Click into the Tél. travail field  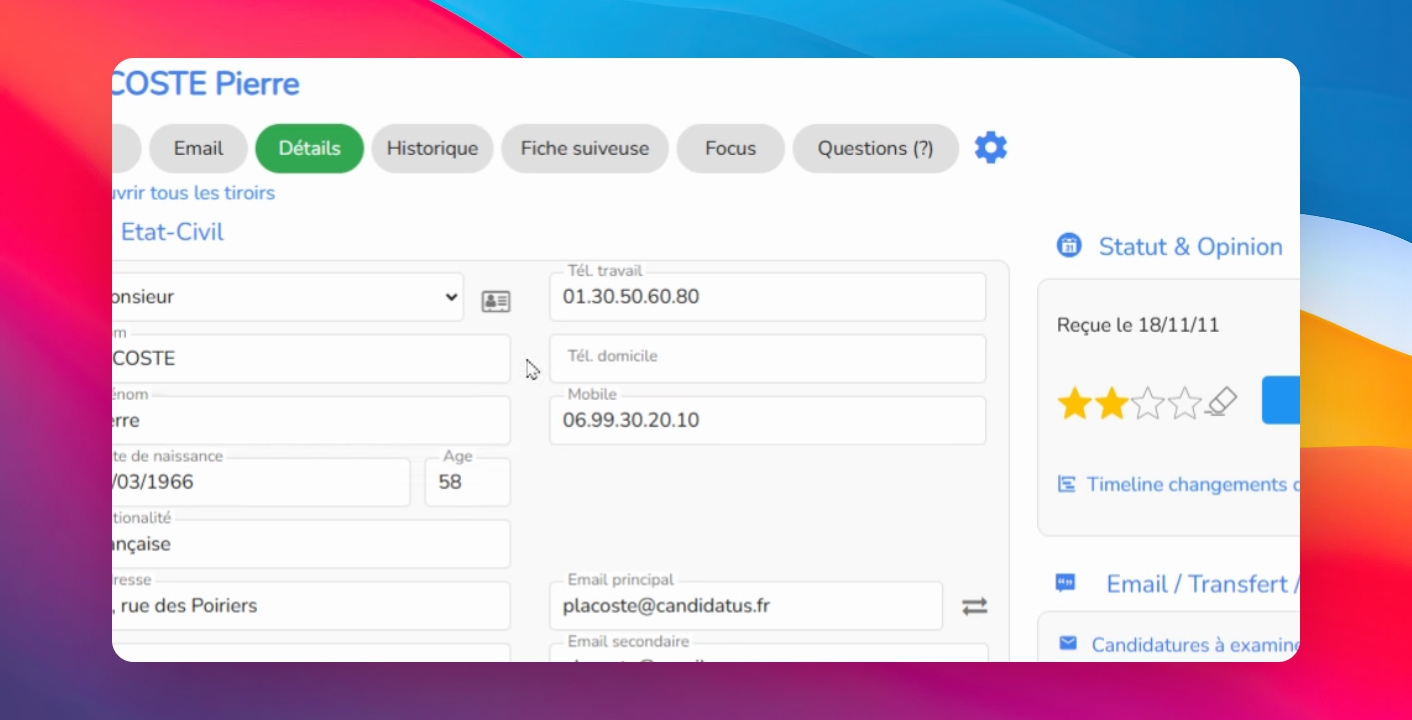pyautogui.click(x=767, y=297)
